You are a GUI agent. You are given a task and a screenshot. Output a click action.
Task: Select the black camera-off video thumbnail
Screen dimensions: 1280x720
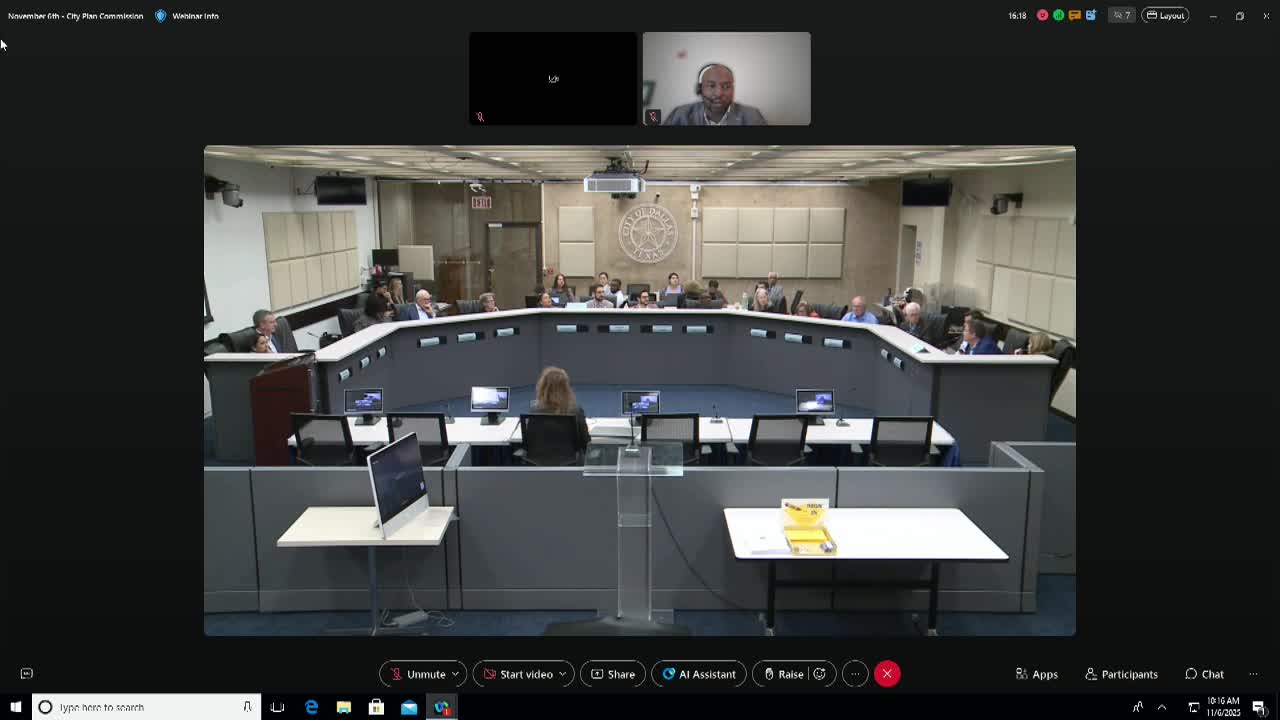(553, 79)
